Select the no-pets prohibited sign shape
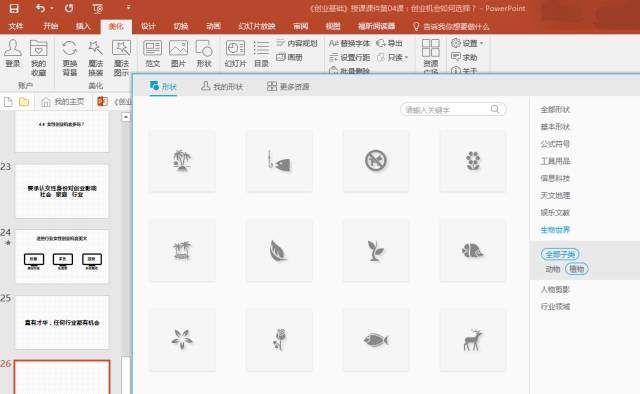 [x=376, y=161]
